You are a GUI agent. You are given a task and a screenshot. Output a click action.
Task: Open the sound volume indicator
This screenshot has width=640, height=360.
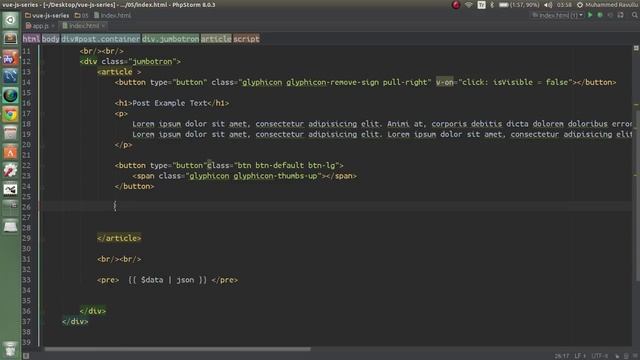click(548, 5)
